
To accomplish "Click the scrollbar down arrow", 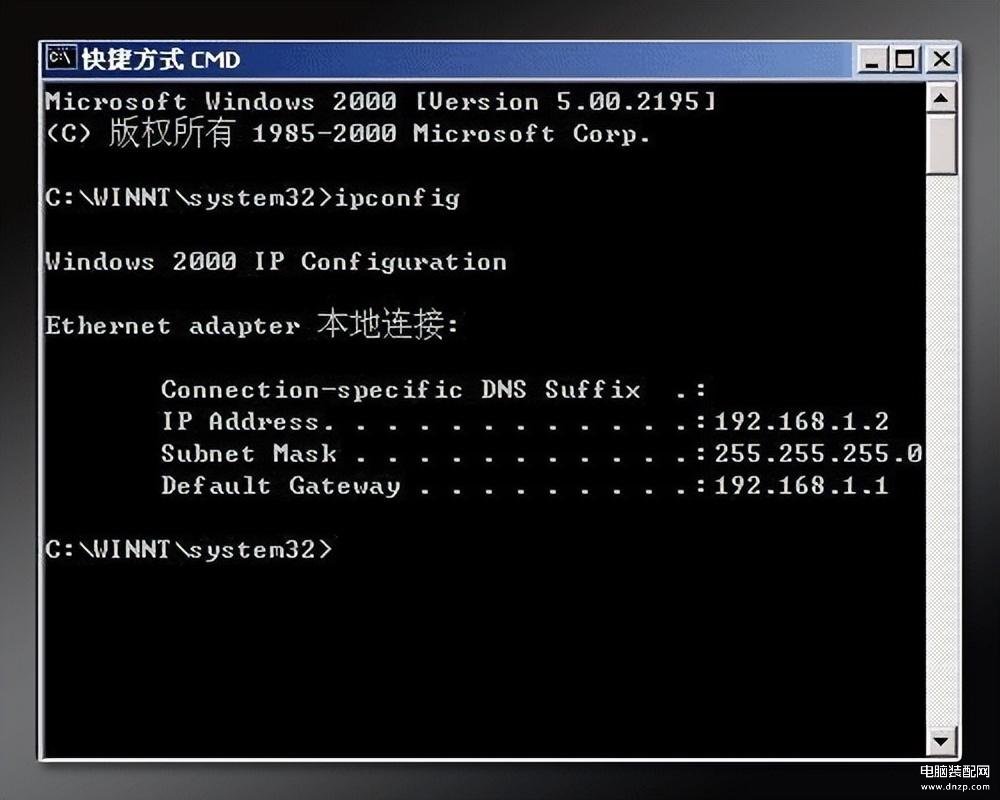I will pyautogui.click(x=941, y=741).
